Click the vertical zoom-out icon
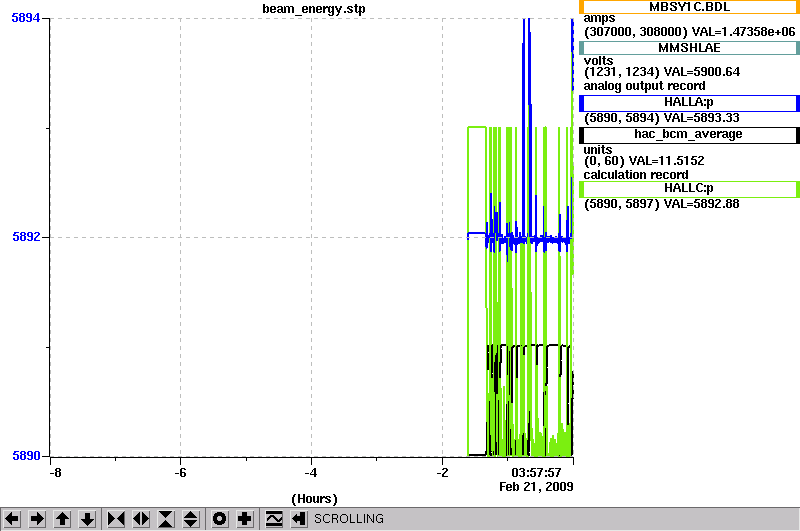 click(x=191, y=519)
